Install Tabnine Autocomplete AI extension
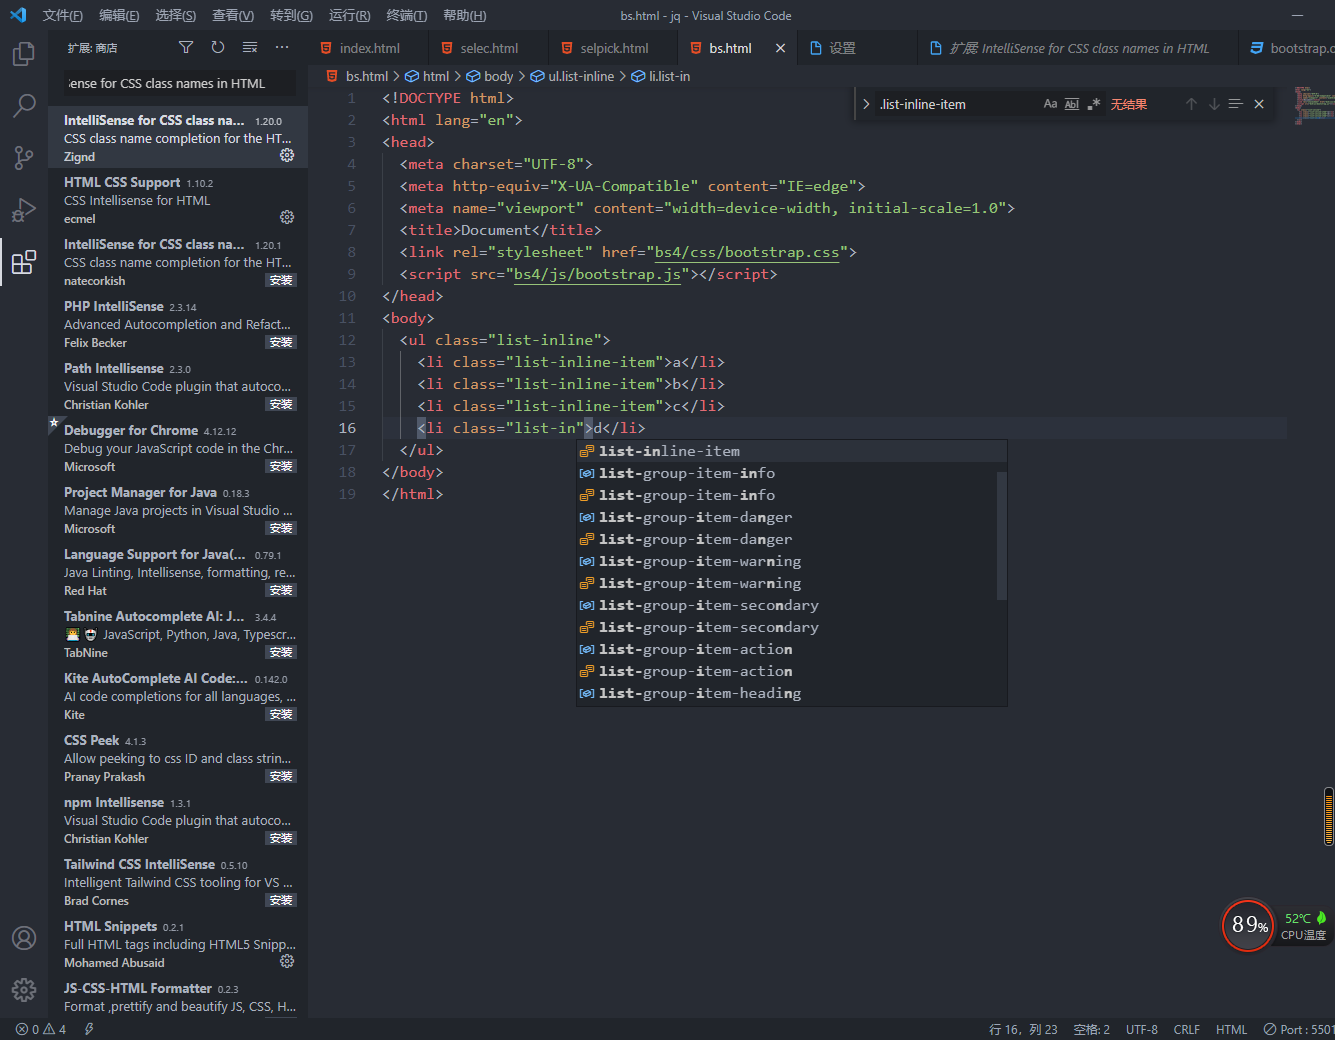This screenshot has width=1335, height=1040. (281, 652)
